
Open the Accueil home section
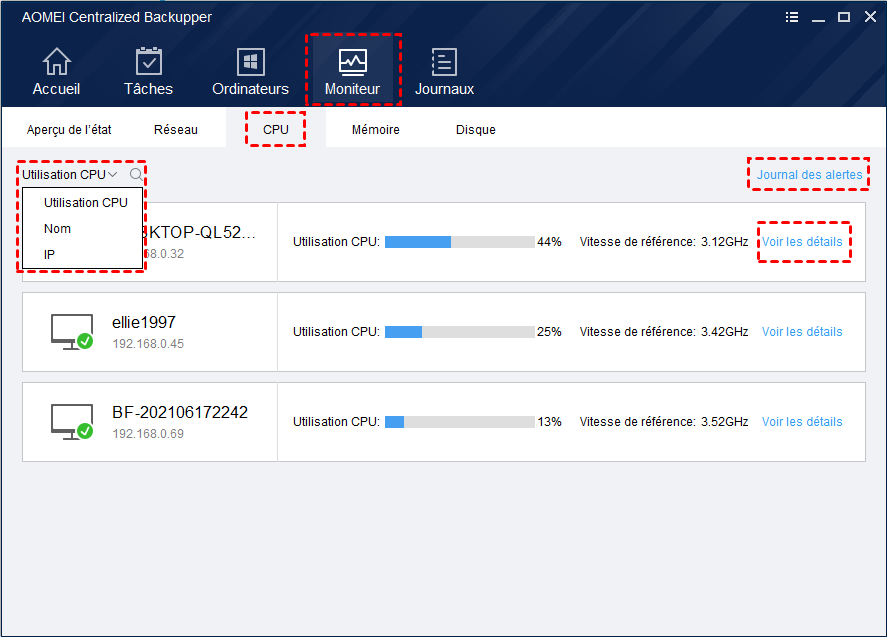(56, 71)
